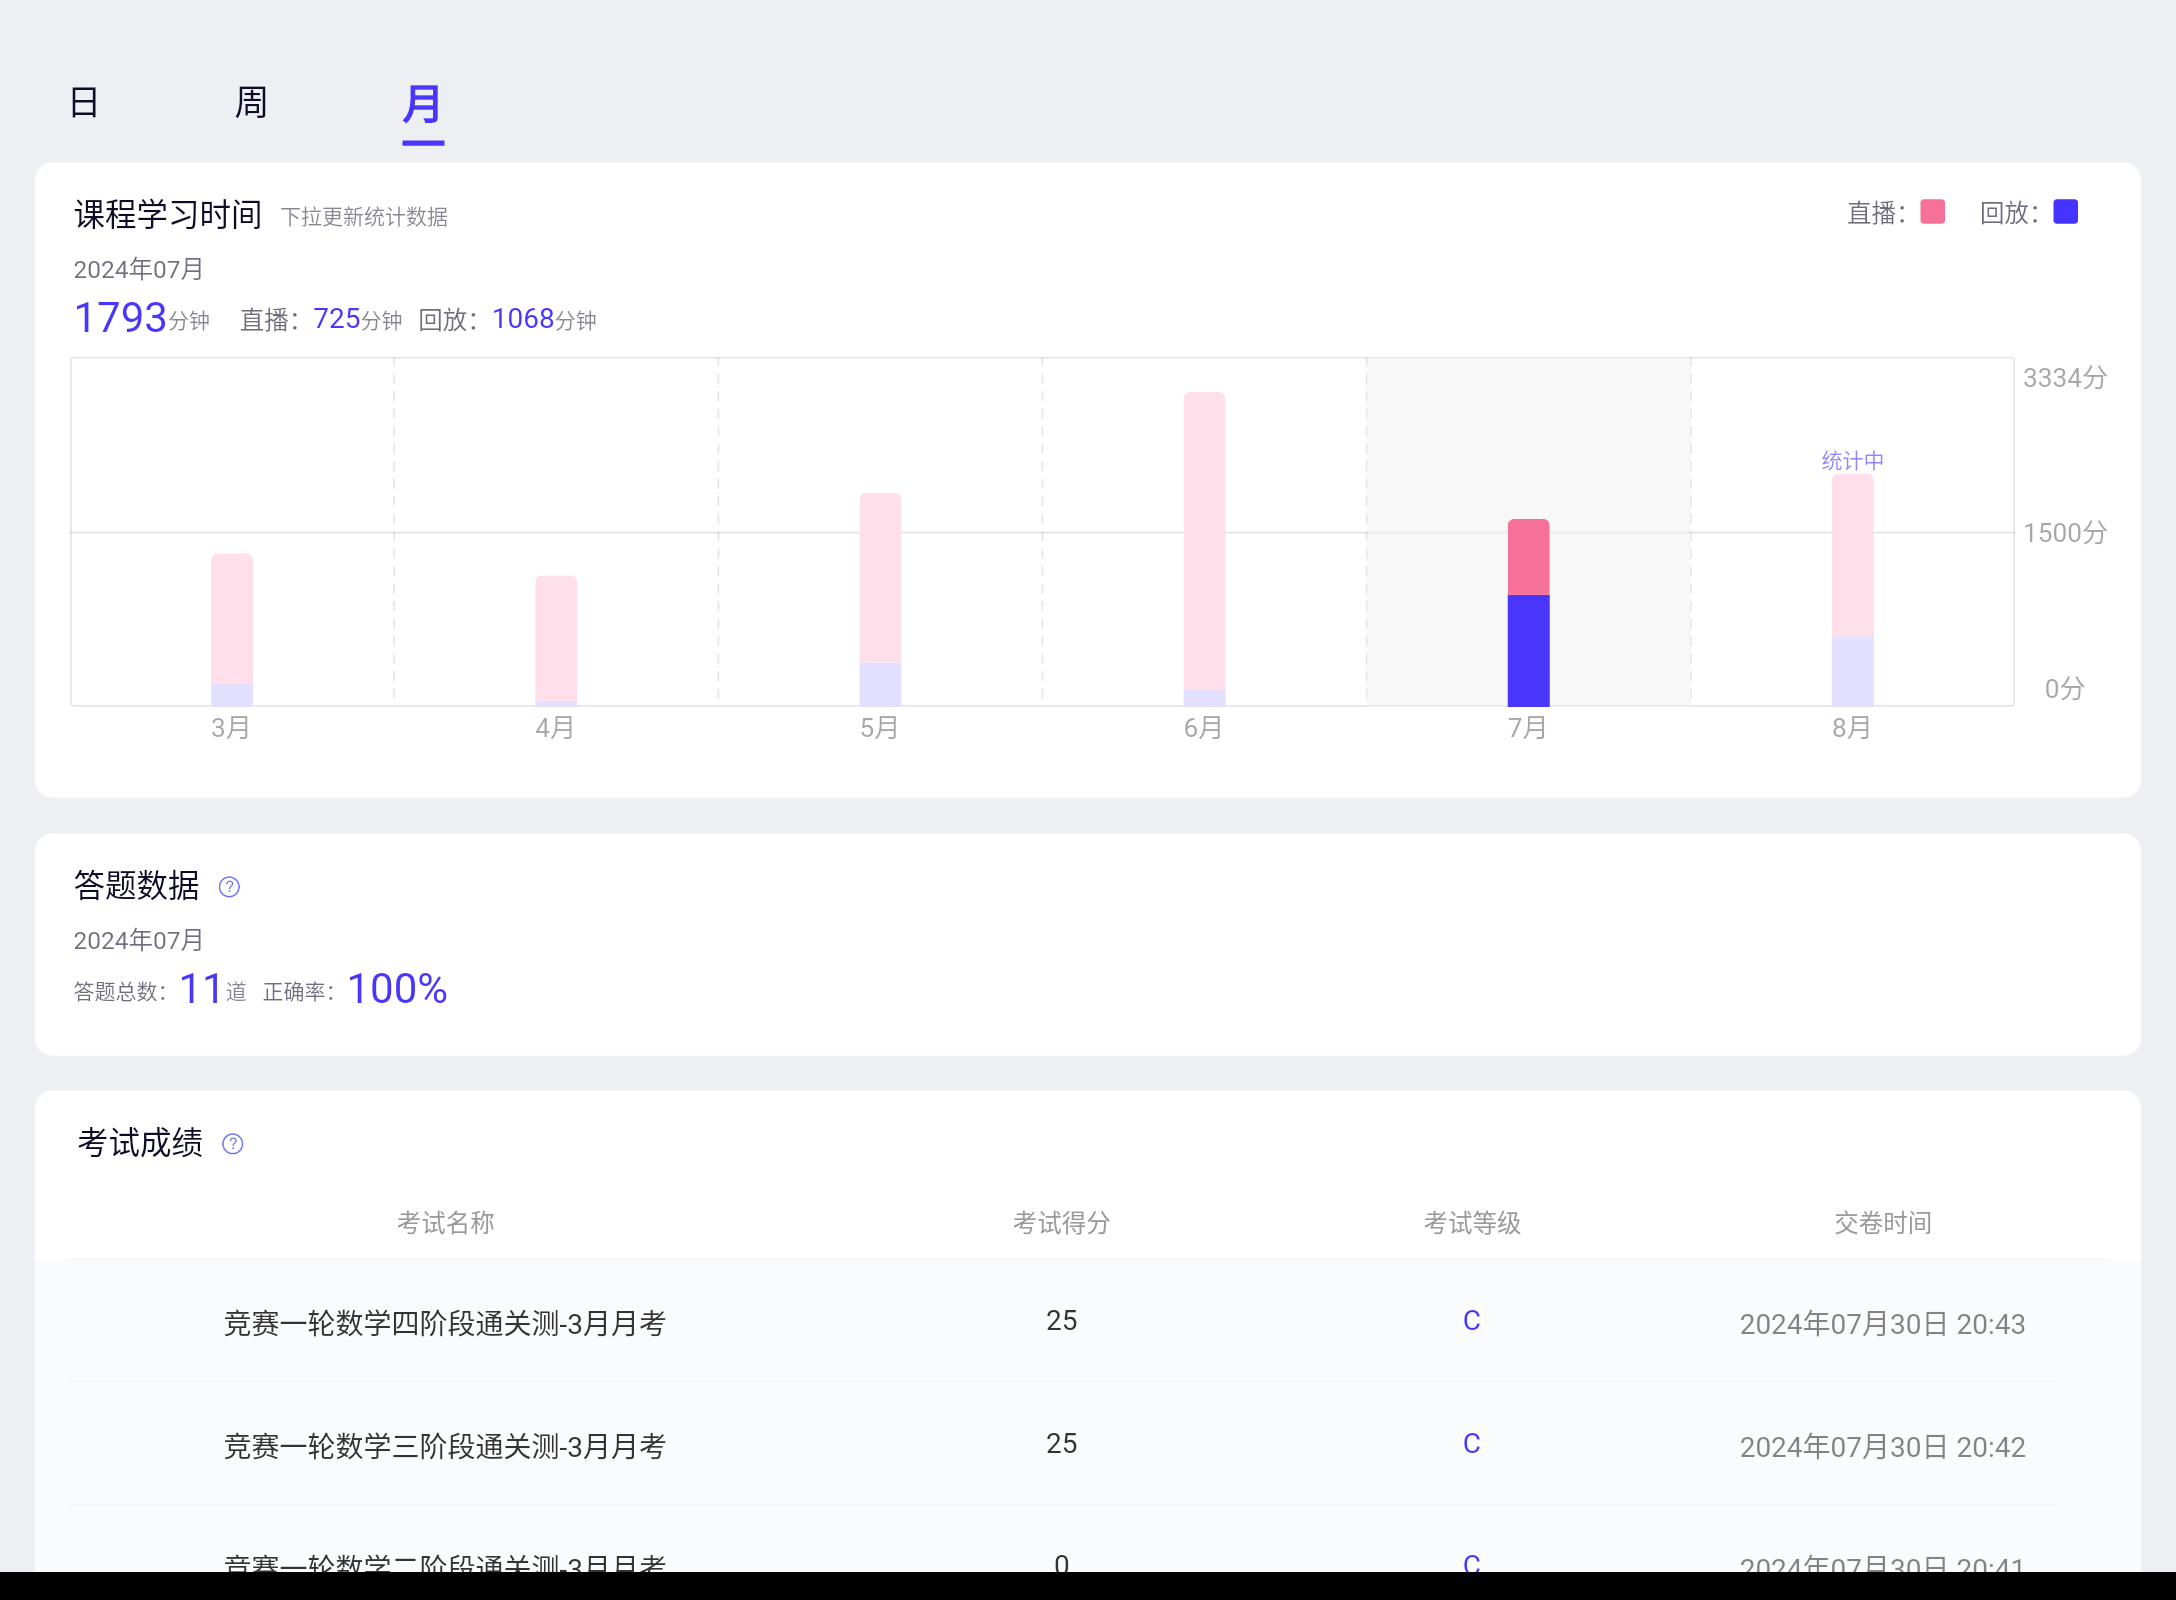Open 竞赛一轮数学四阶段通关测-3月月考 exam row

[x=1088, y=1322]
